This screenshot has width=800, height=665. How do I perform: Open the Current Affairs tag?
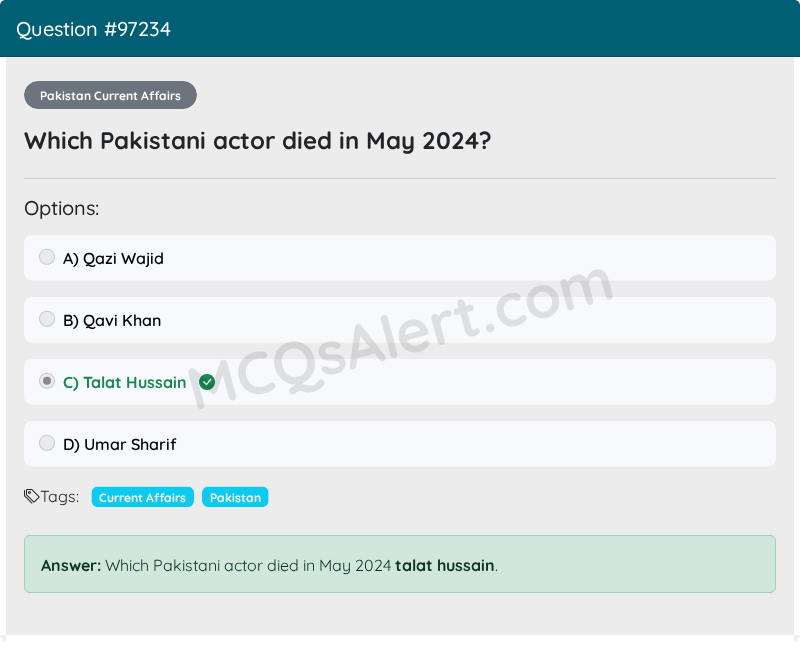(x=142, y=497)
